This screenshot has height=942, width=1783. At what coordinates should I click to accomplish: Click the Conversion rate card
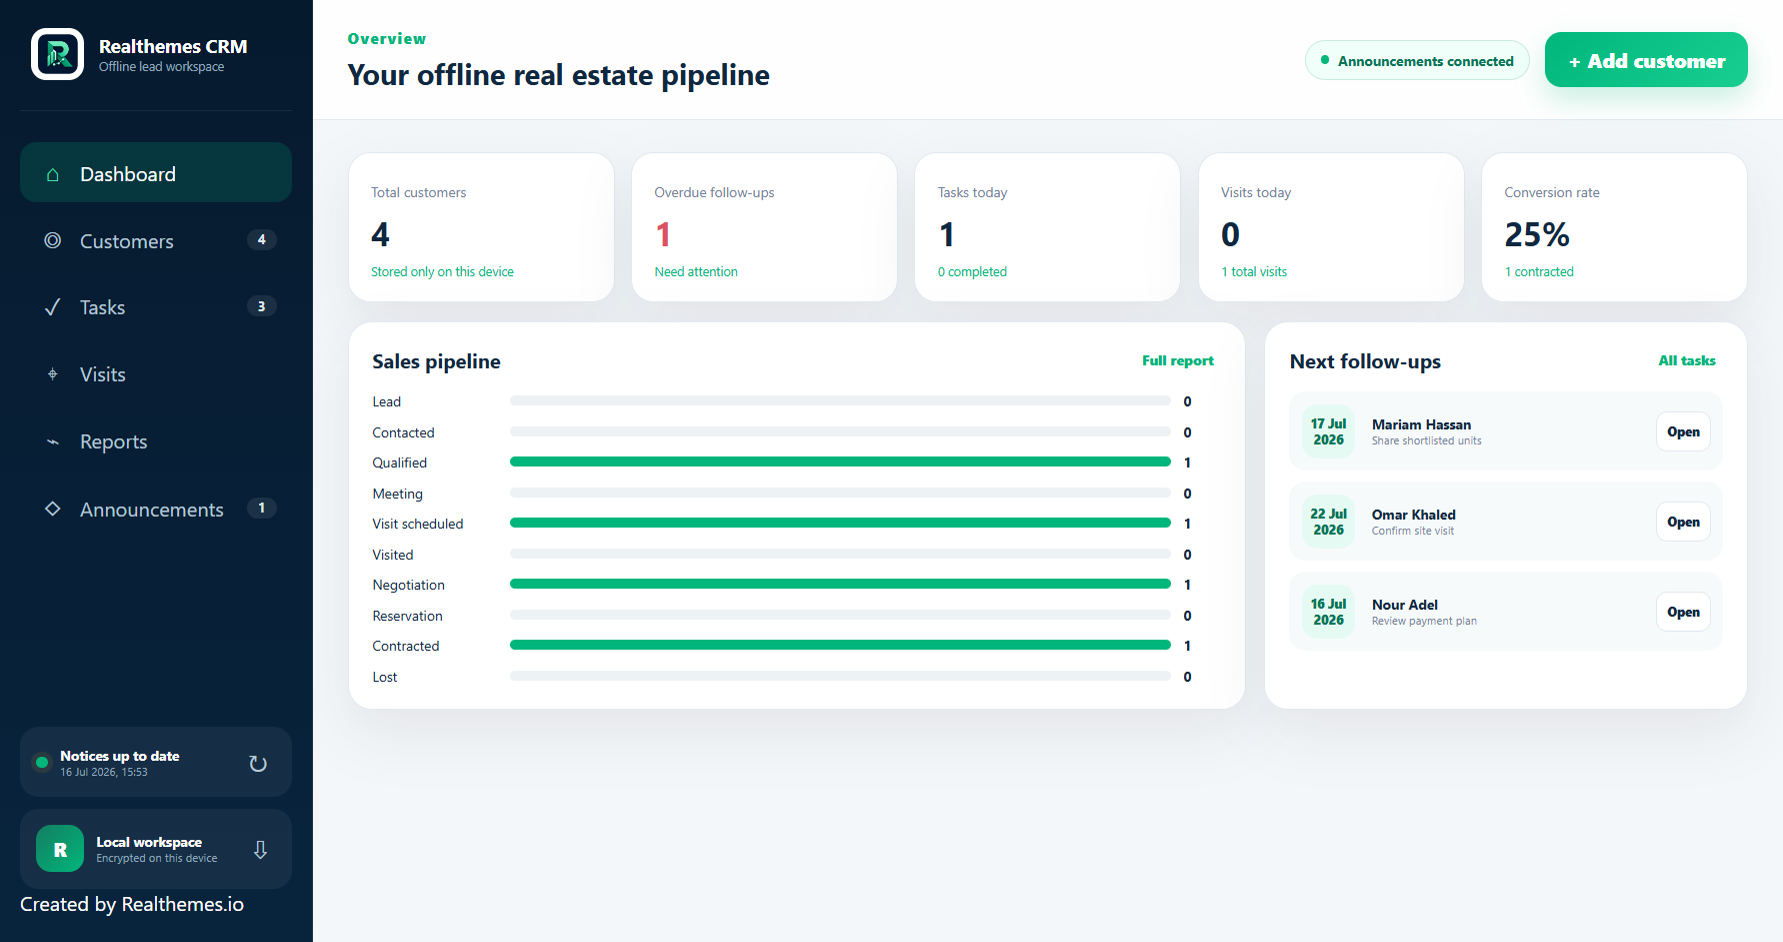(1614, 227)
